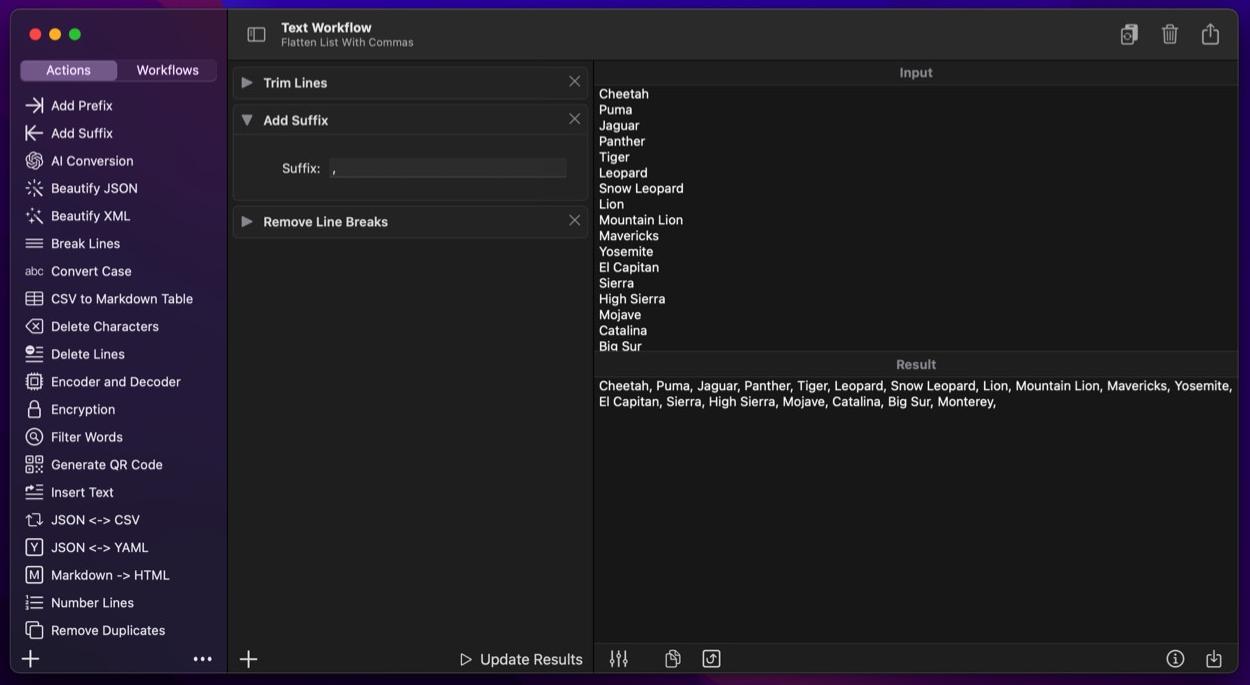
Task: Click the save result download icon
Action: coord(1214,659)
